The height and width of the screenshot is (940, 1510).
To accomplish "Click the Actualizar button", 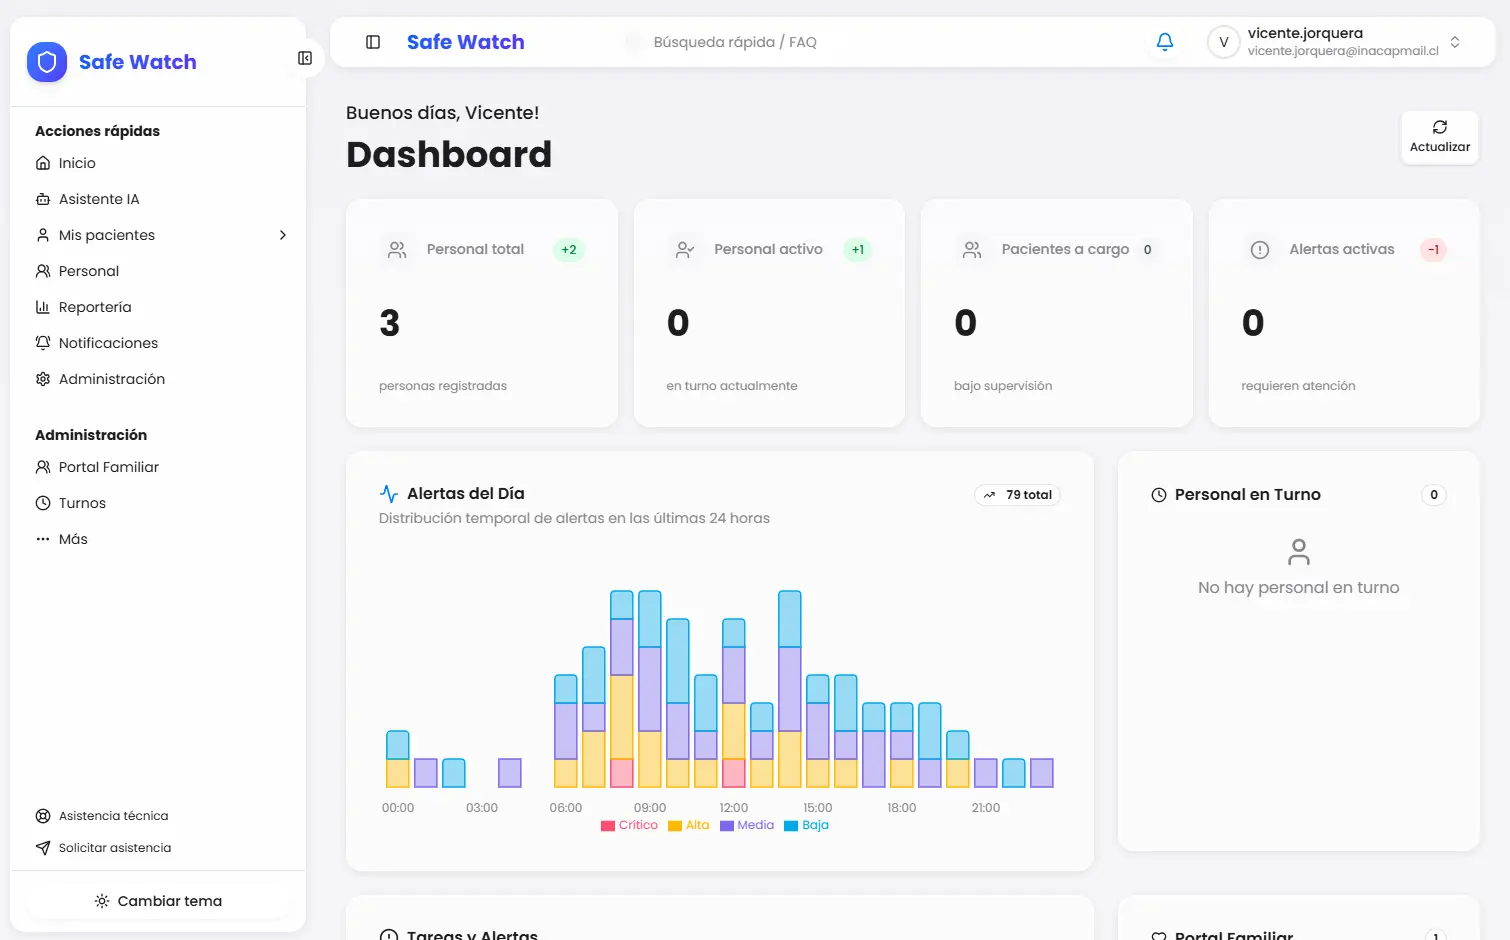I will click(x=1439, y=137).
